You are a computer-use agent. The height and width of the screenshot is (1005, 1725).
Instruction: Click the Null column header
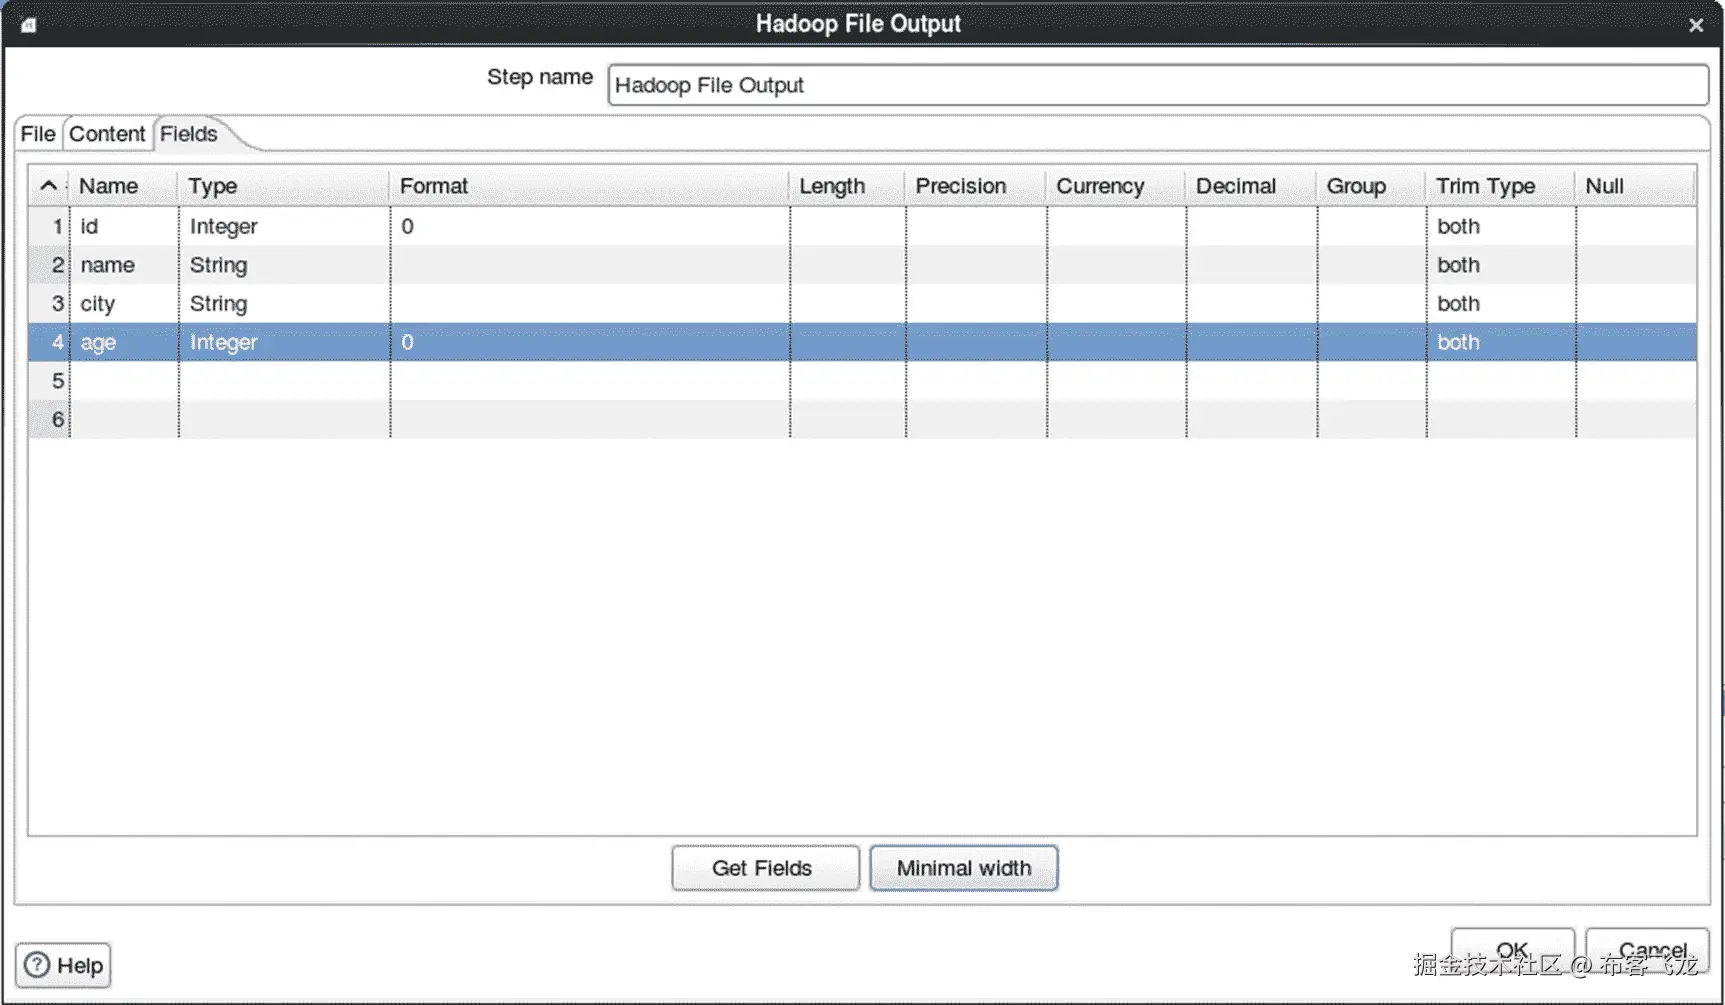click(x=1635, y=186)
